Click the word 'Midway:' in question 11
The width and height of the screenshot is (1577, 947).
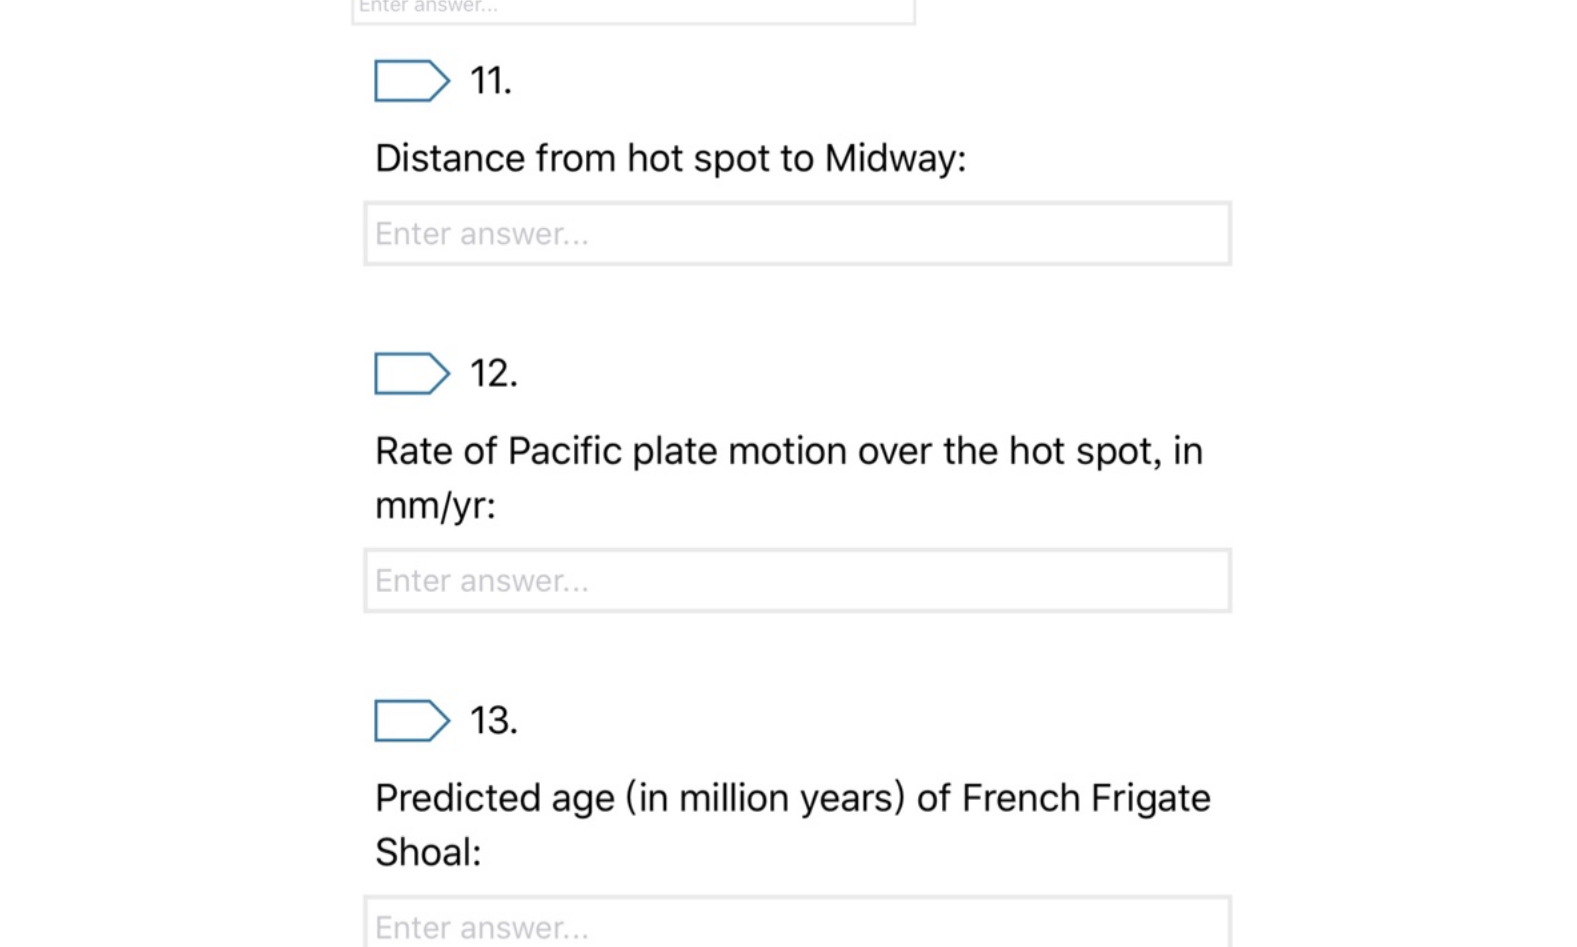(x=895, y=158)
